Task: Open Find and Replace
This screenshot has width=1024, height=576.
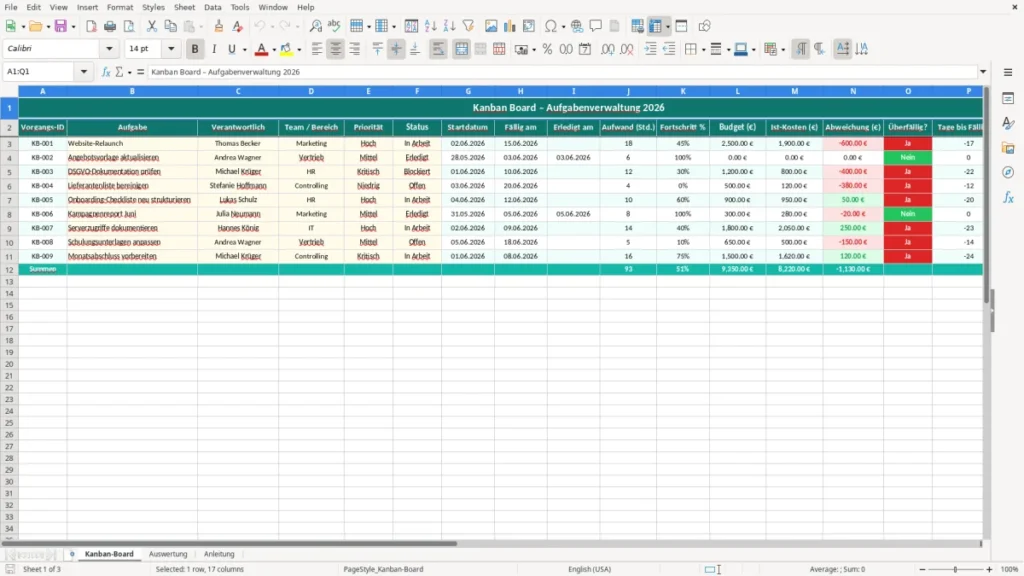Action: (x=315, y=26)
